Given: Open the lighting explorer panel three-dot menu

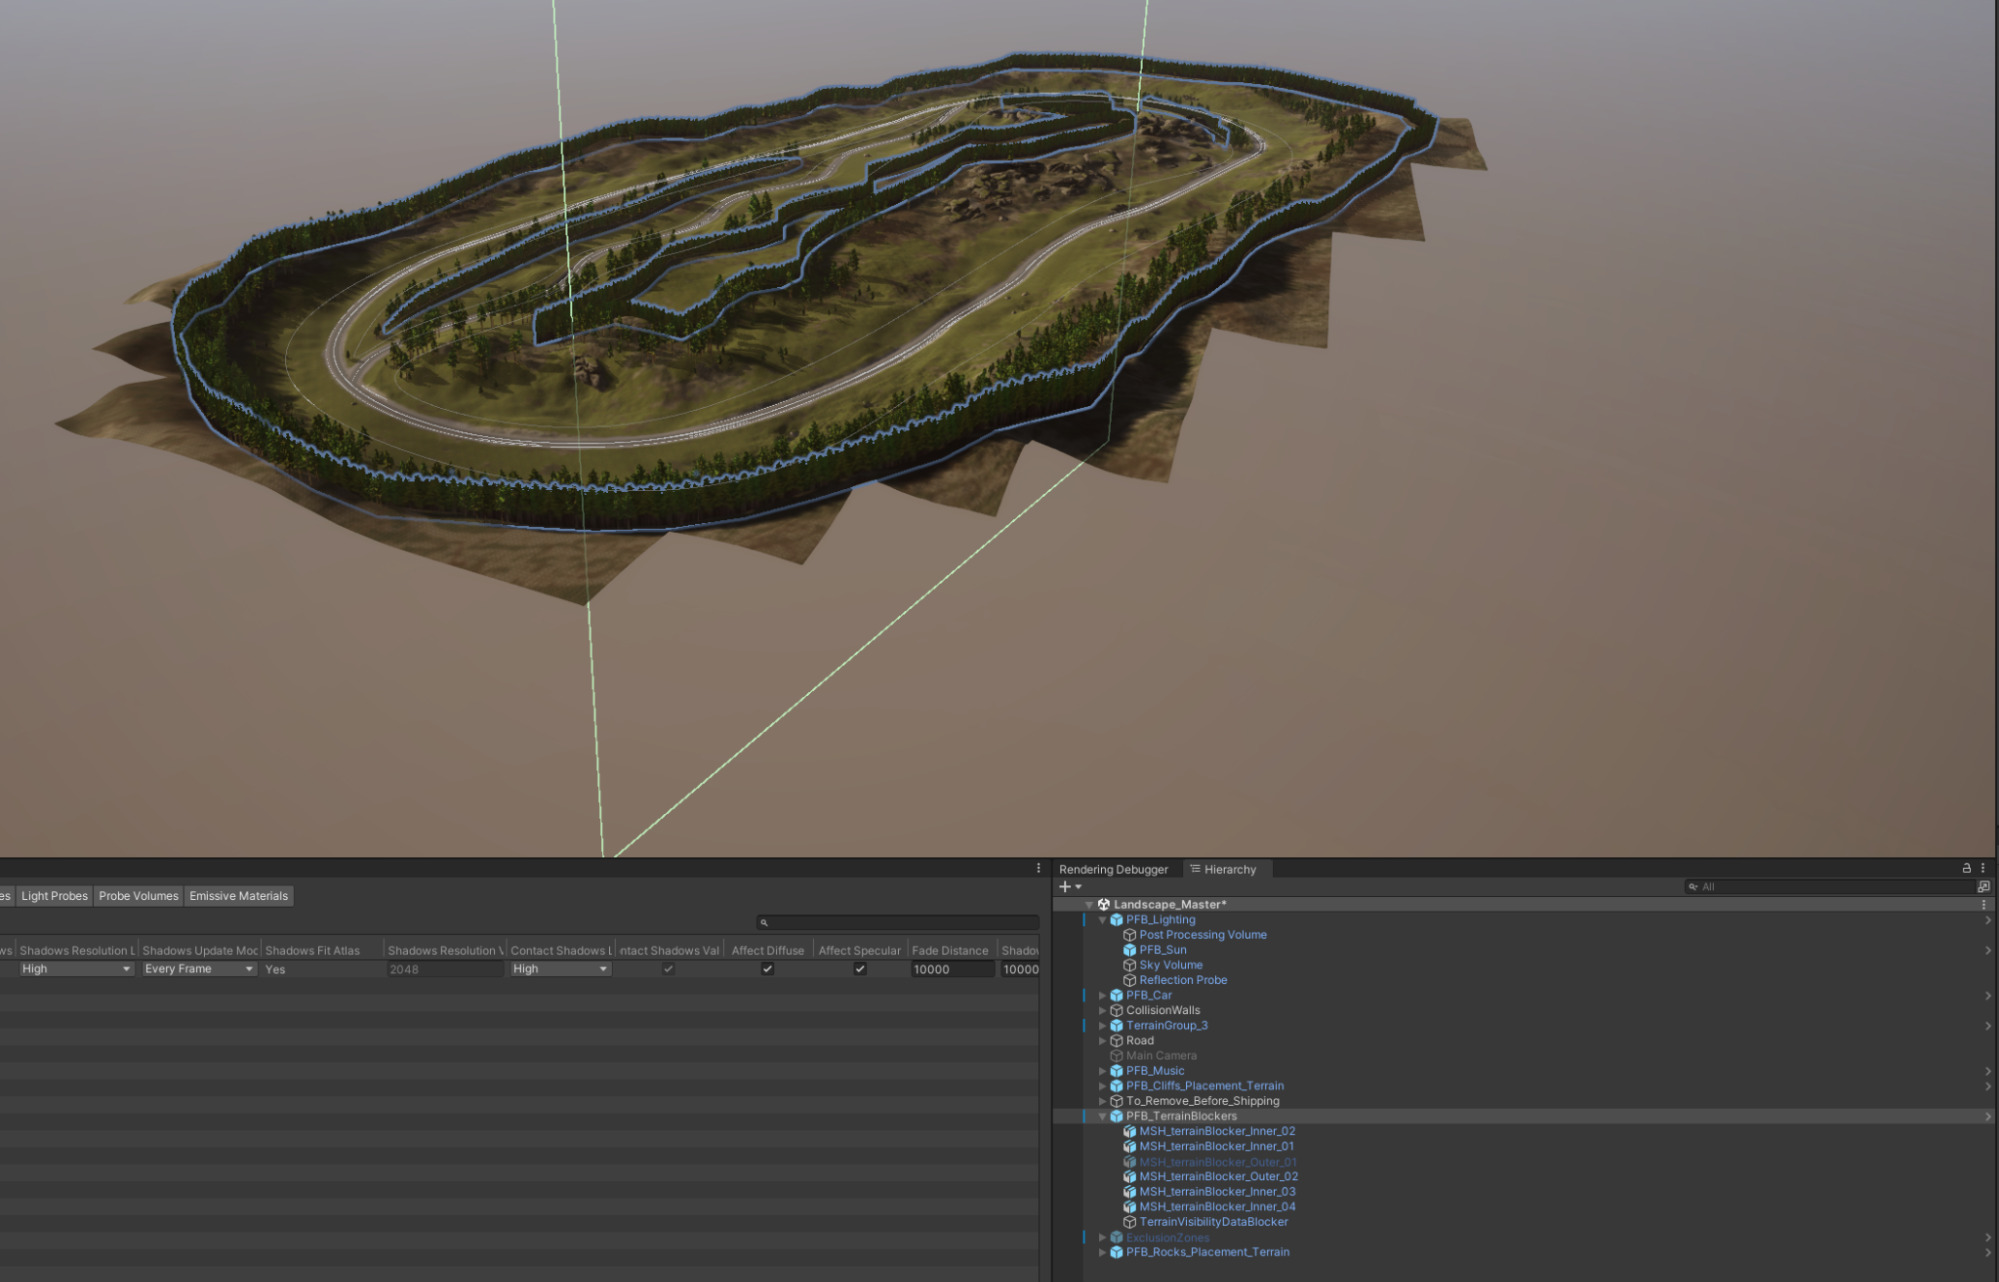Looking at the screenshot, I should (1038, 868).
